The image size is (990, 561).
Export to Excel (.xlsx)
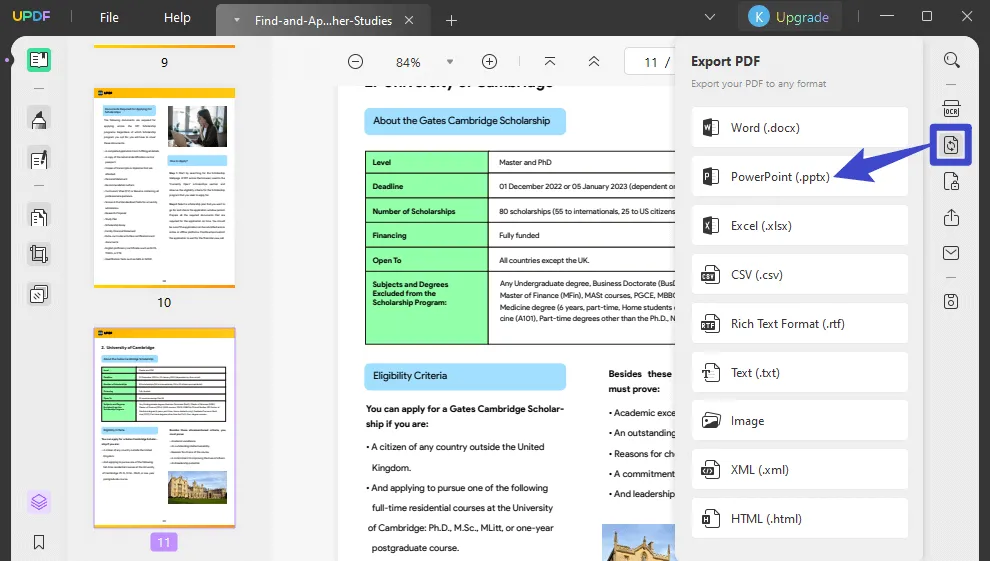(x=799, y=225)
